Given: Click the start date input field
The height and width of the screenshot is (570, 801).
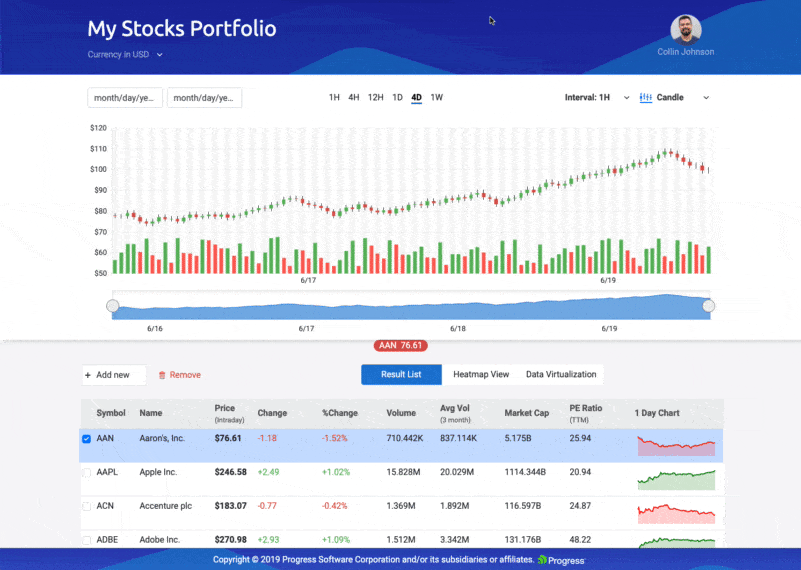Looking at the screenshot, I should [125, 98].
